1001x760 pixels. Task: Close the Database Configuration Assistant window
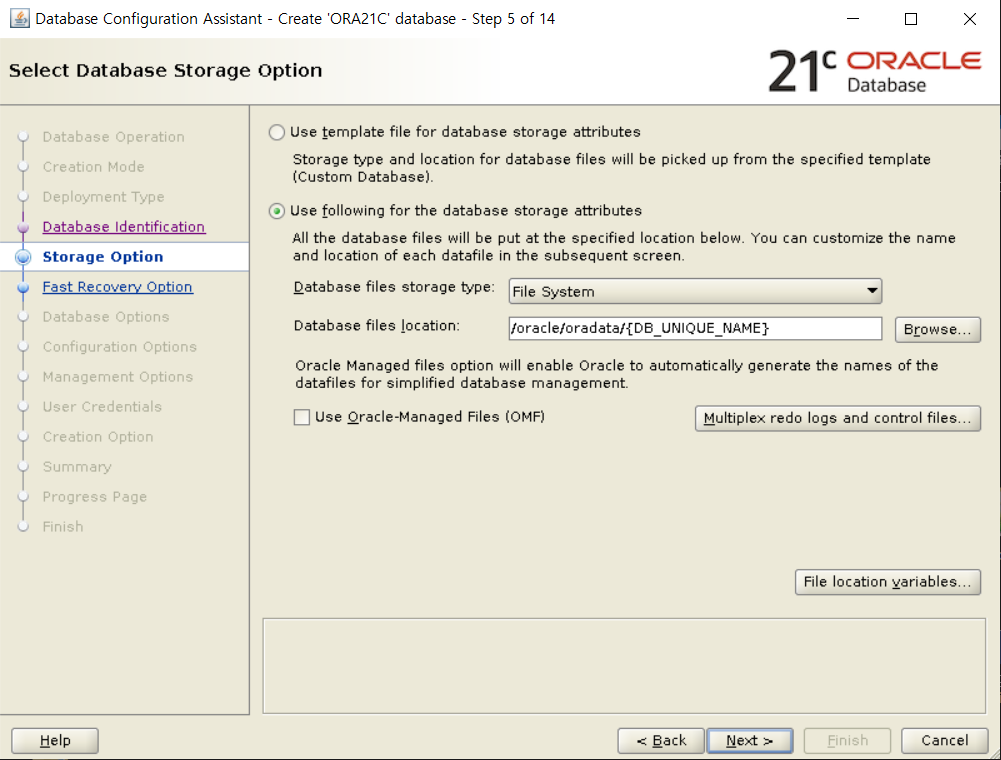click(970, 19)
